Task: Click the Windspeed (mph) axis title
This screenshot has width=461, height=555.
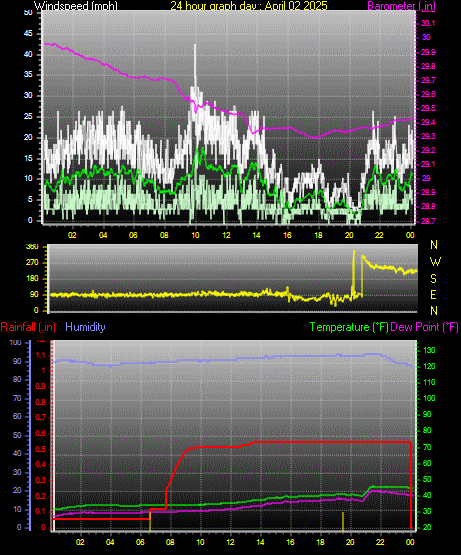Action: tap(75, 5)
